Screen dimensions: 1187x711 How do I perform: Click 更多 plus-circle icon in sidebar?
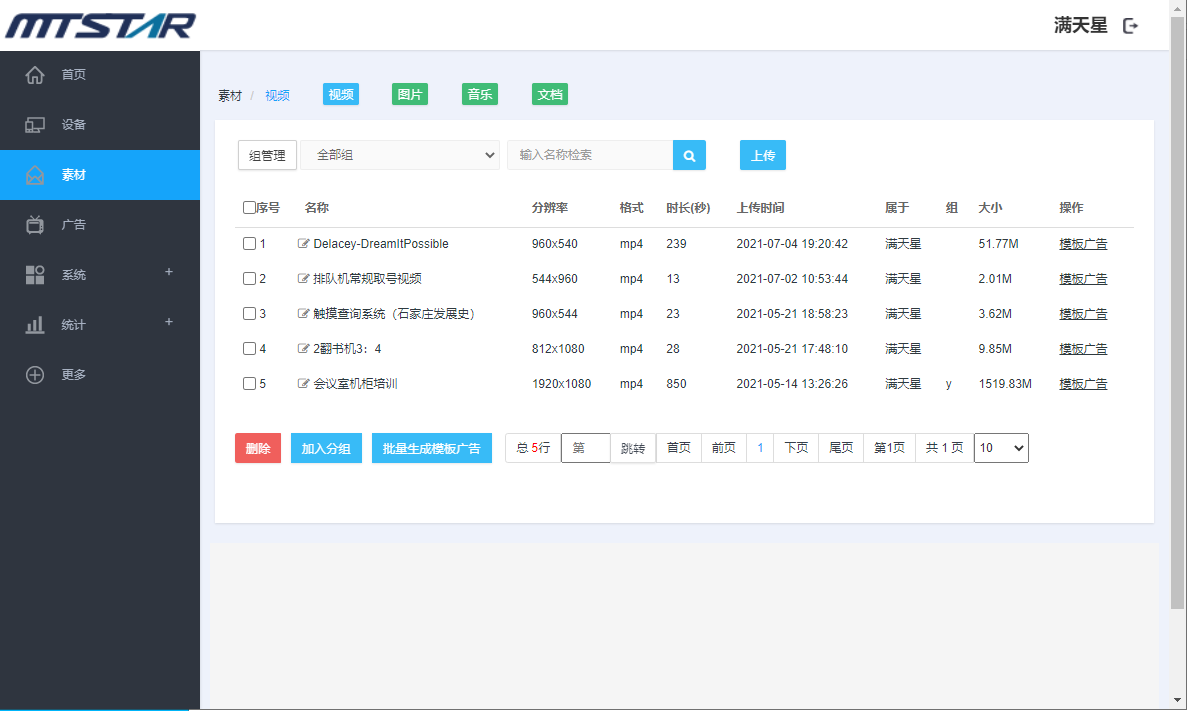pos(35,375)
